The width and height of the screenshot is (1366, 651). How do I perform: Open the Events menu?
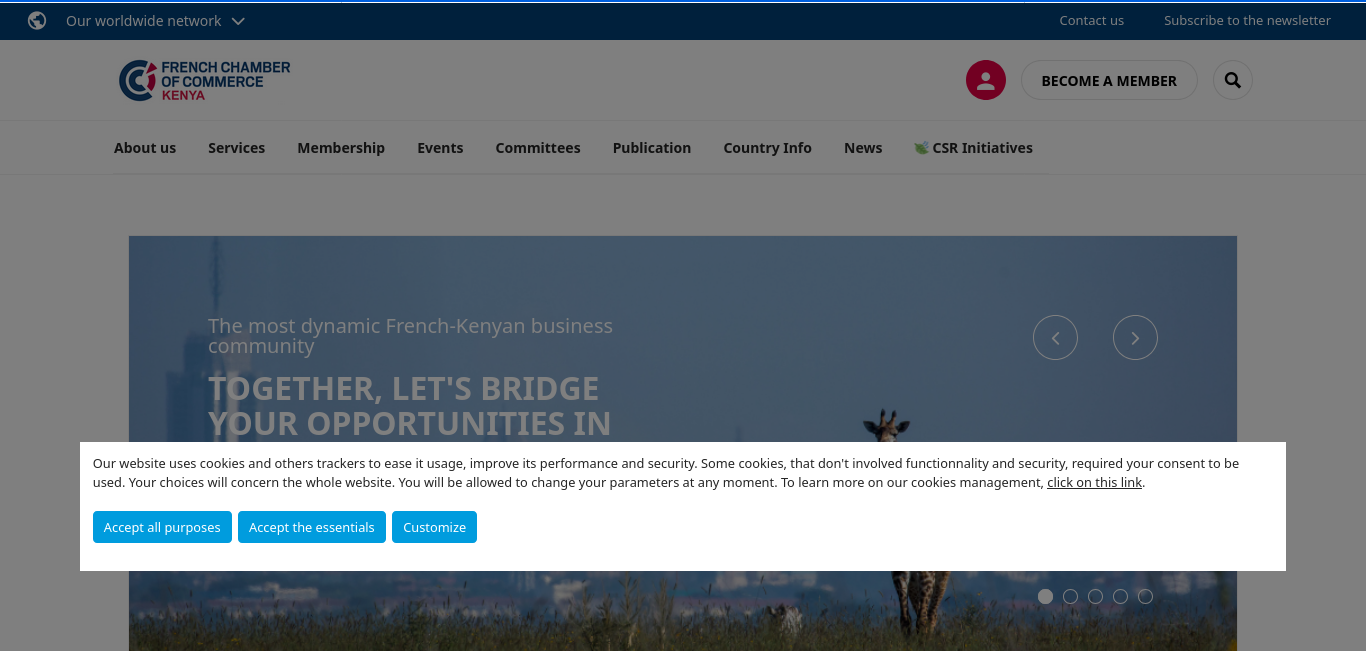pyautogui.click(x=440, y=148)
